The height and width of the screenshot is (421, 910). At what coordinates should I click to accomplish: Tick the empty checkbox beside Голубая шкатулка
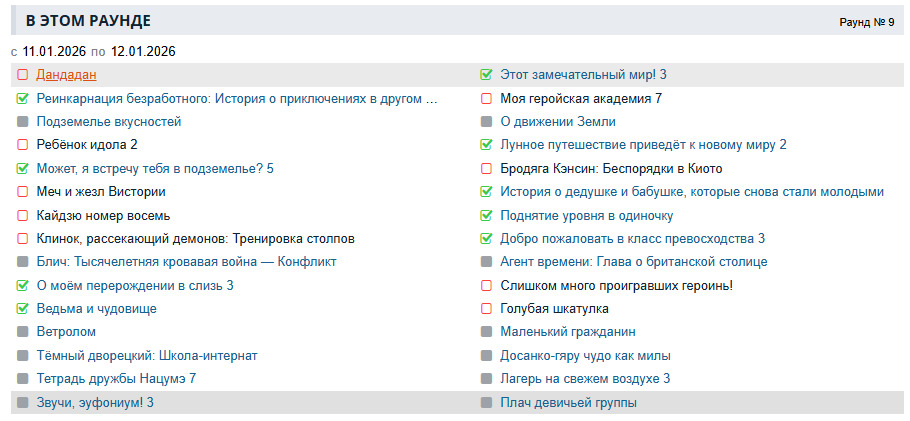tap(487, 309)
